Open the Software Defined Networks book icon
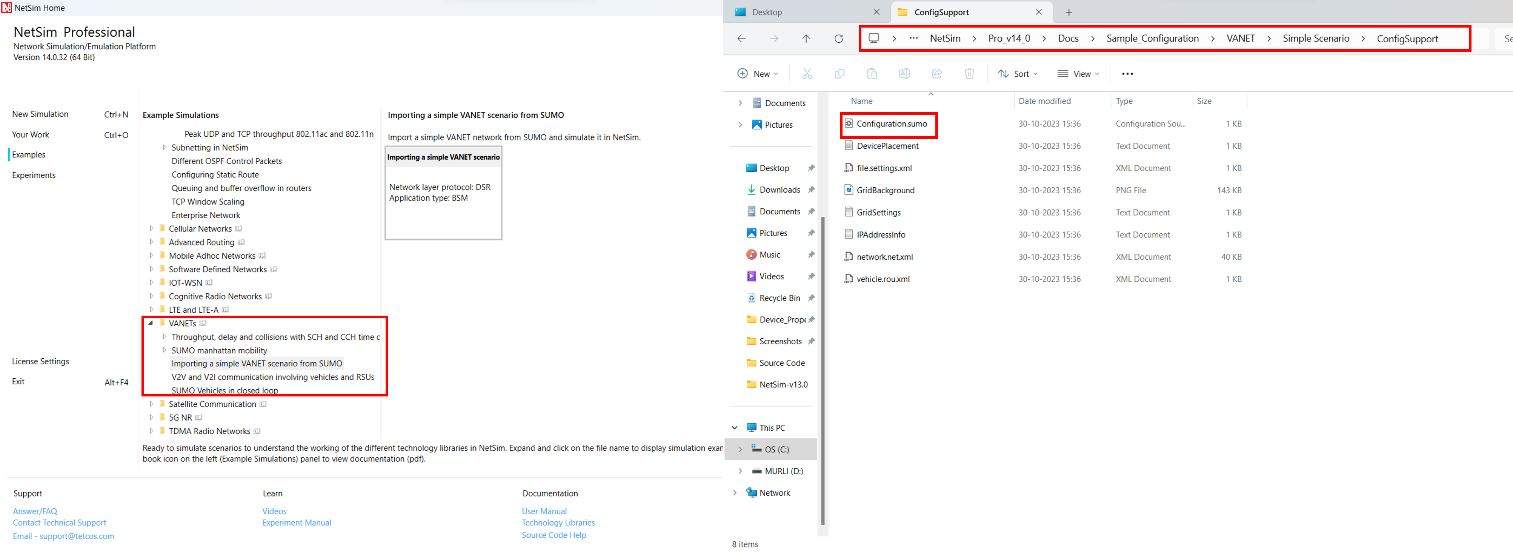 [274, 269]
